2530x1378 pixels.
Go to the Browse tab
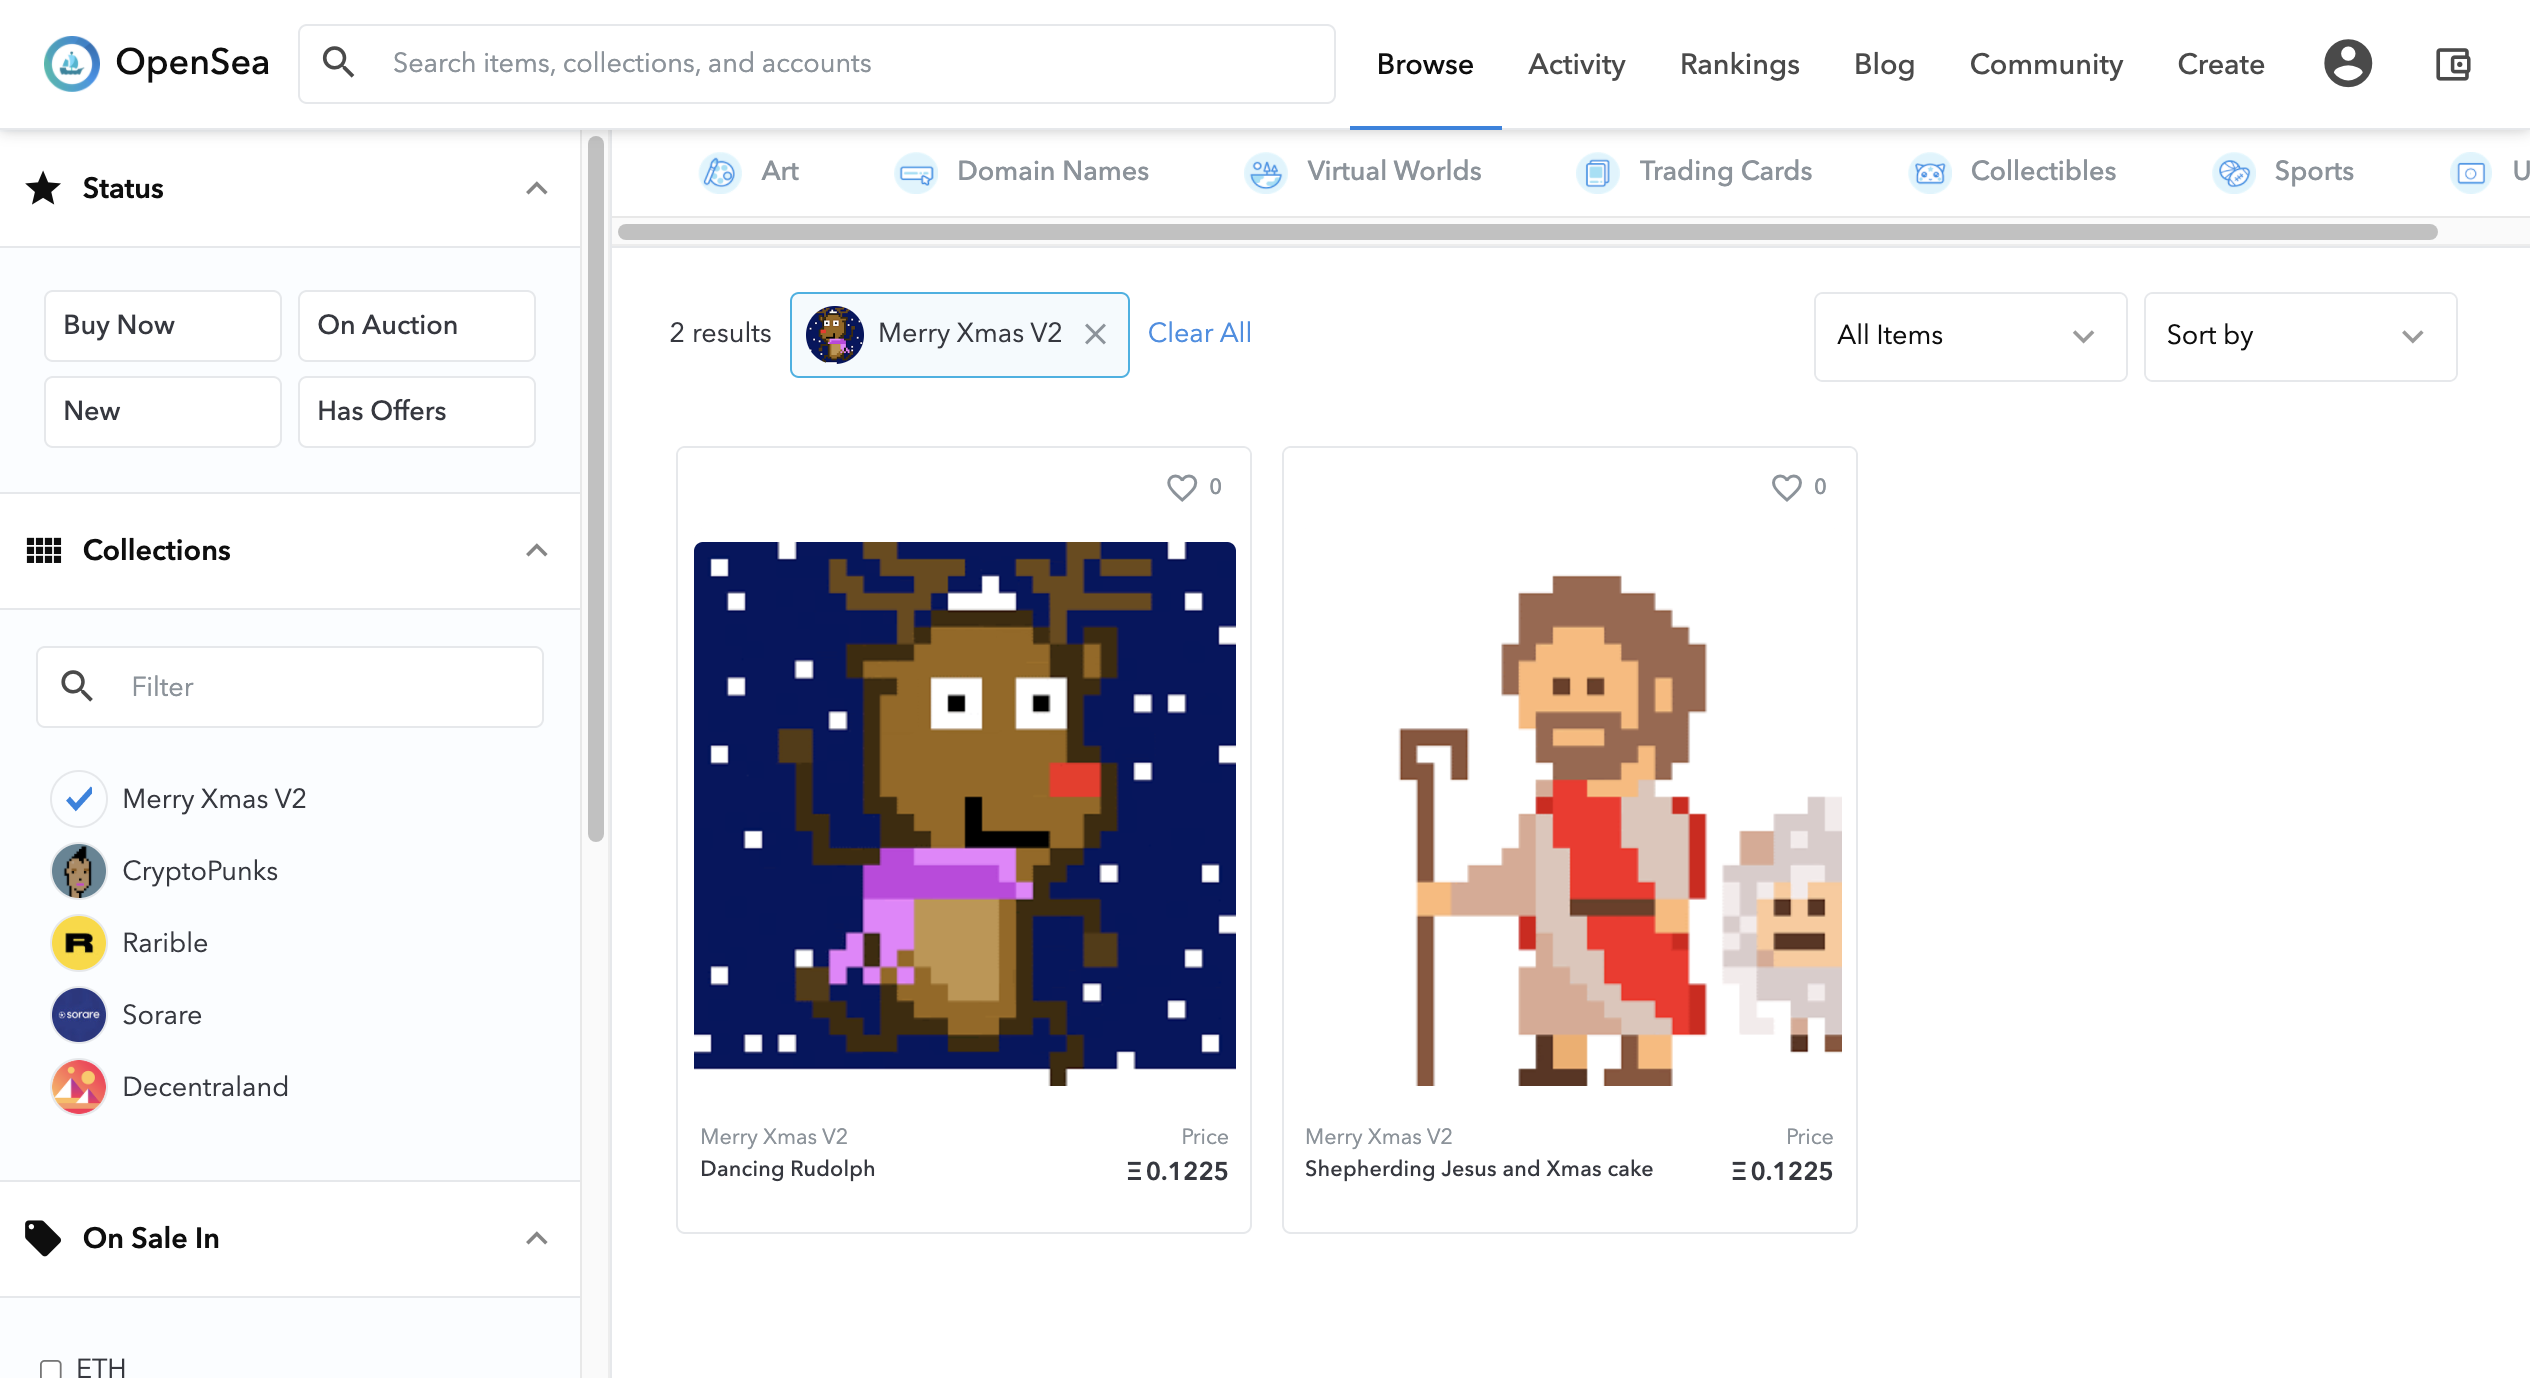point(1425,64)
